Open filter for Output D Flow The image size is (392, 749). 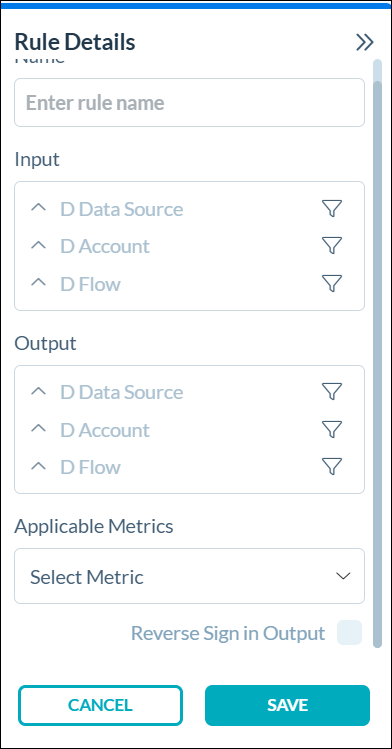332,466
